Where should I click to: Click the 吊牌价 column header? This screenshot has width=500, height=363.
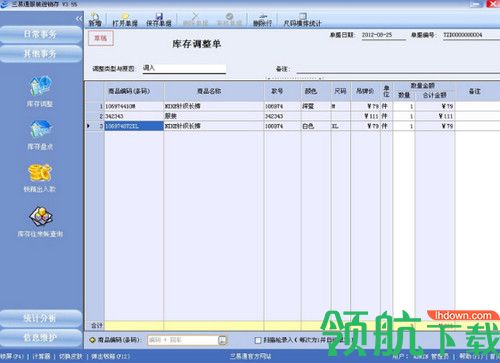click(365, 91)
